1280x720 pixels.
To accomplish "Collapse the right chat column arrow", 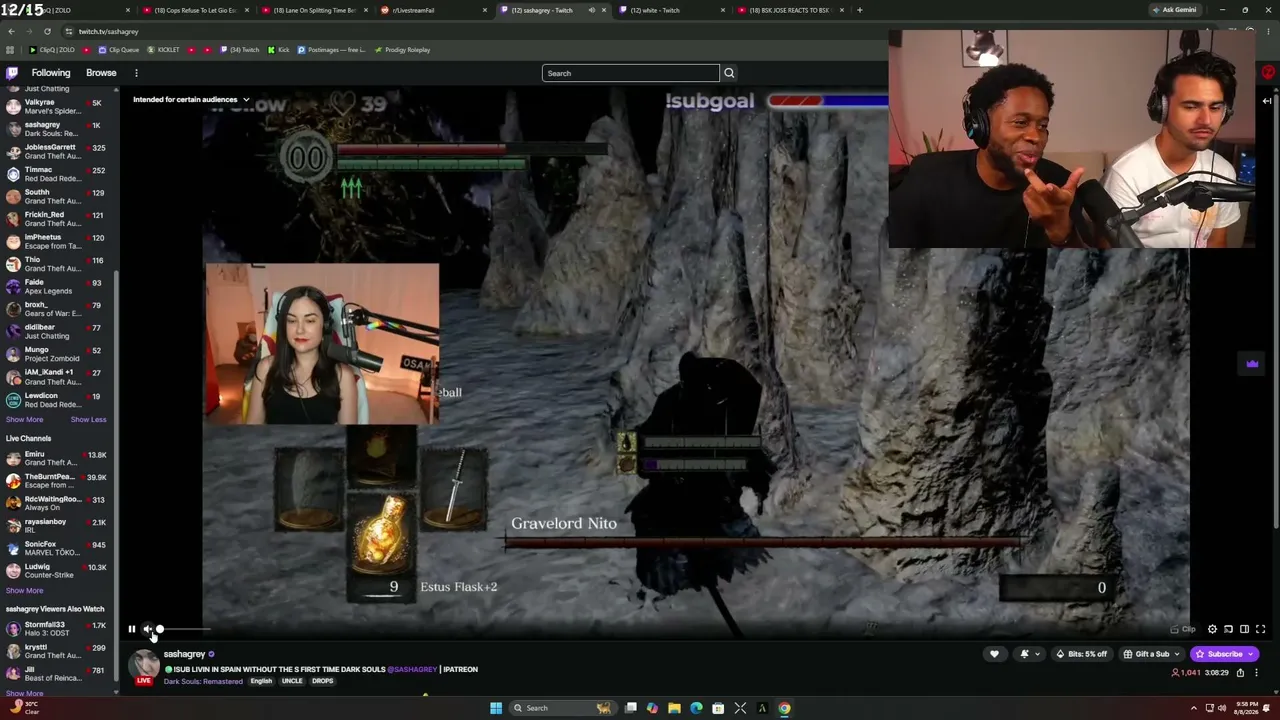I will (1267, 101).
